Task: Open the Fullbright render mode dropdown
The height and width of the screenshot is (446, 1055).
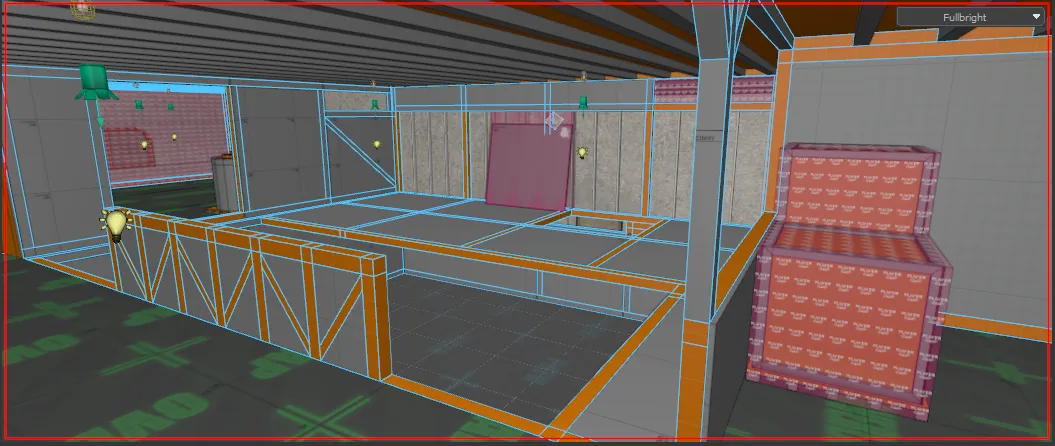Action: pyautogui.click(x=970, y=17)
